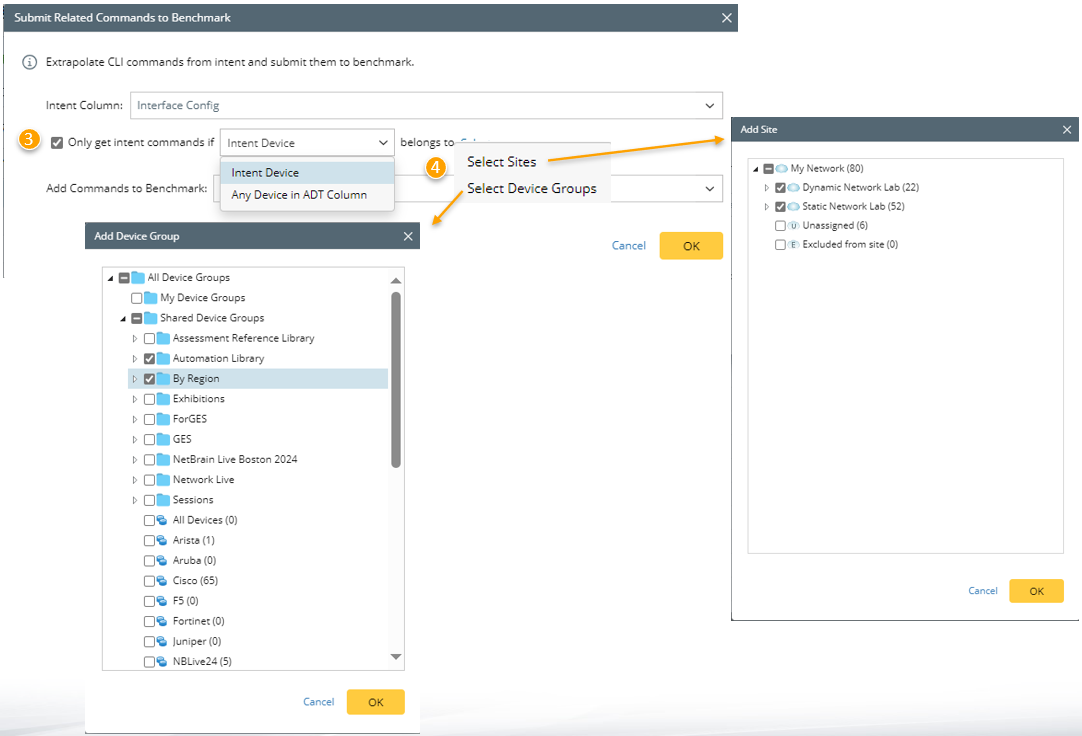1082x736 pixels.
Task: Collapse the Shared Device Groups node
Action: (123, 318)
